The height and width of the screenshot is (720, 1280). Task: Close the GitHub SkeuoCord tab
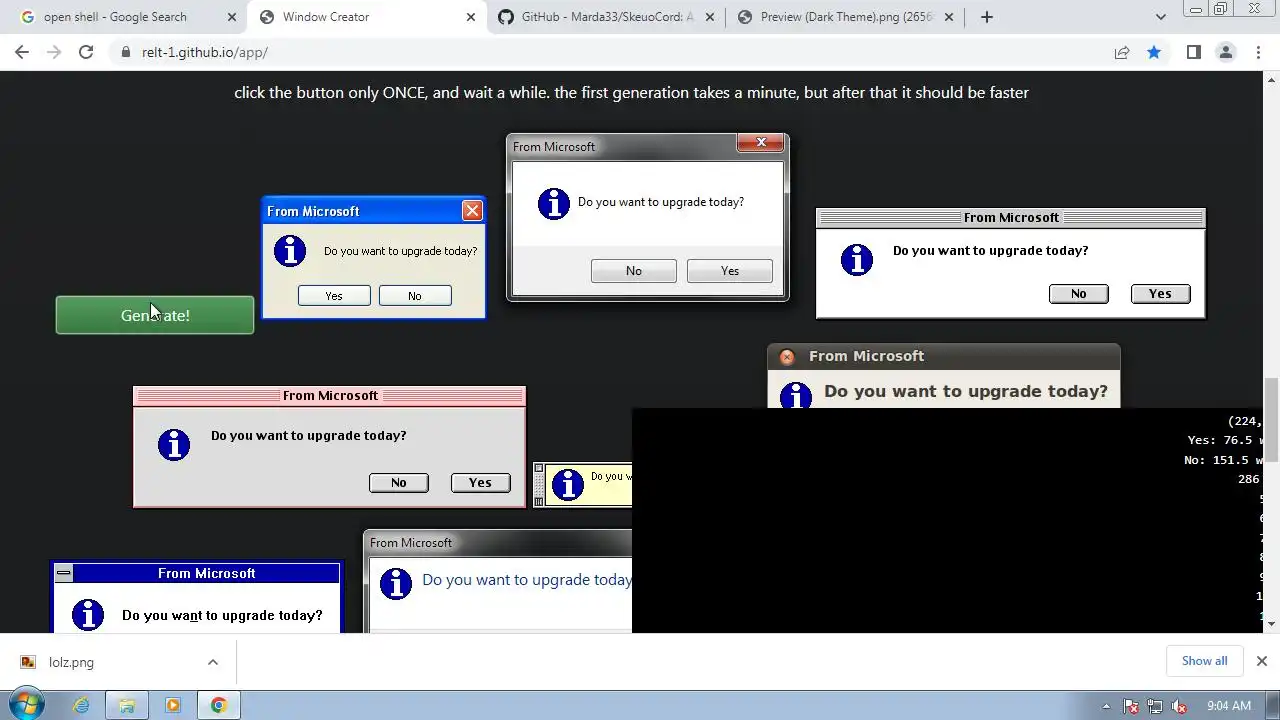coord(710,17)
